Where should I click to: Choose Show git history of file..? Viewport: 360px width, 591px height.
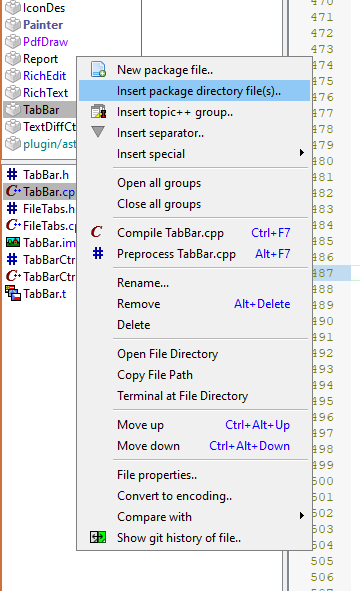(x=194, y=538)
